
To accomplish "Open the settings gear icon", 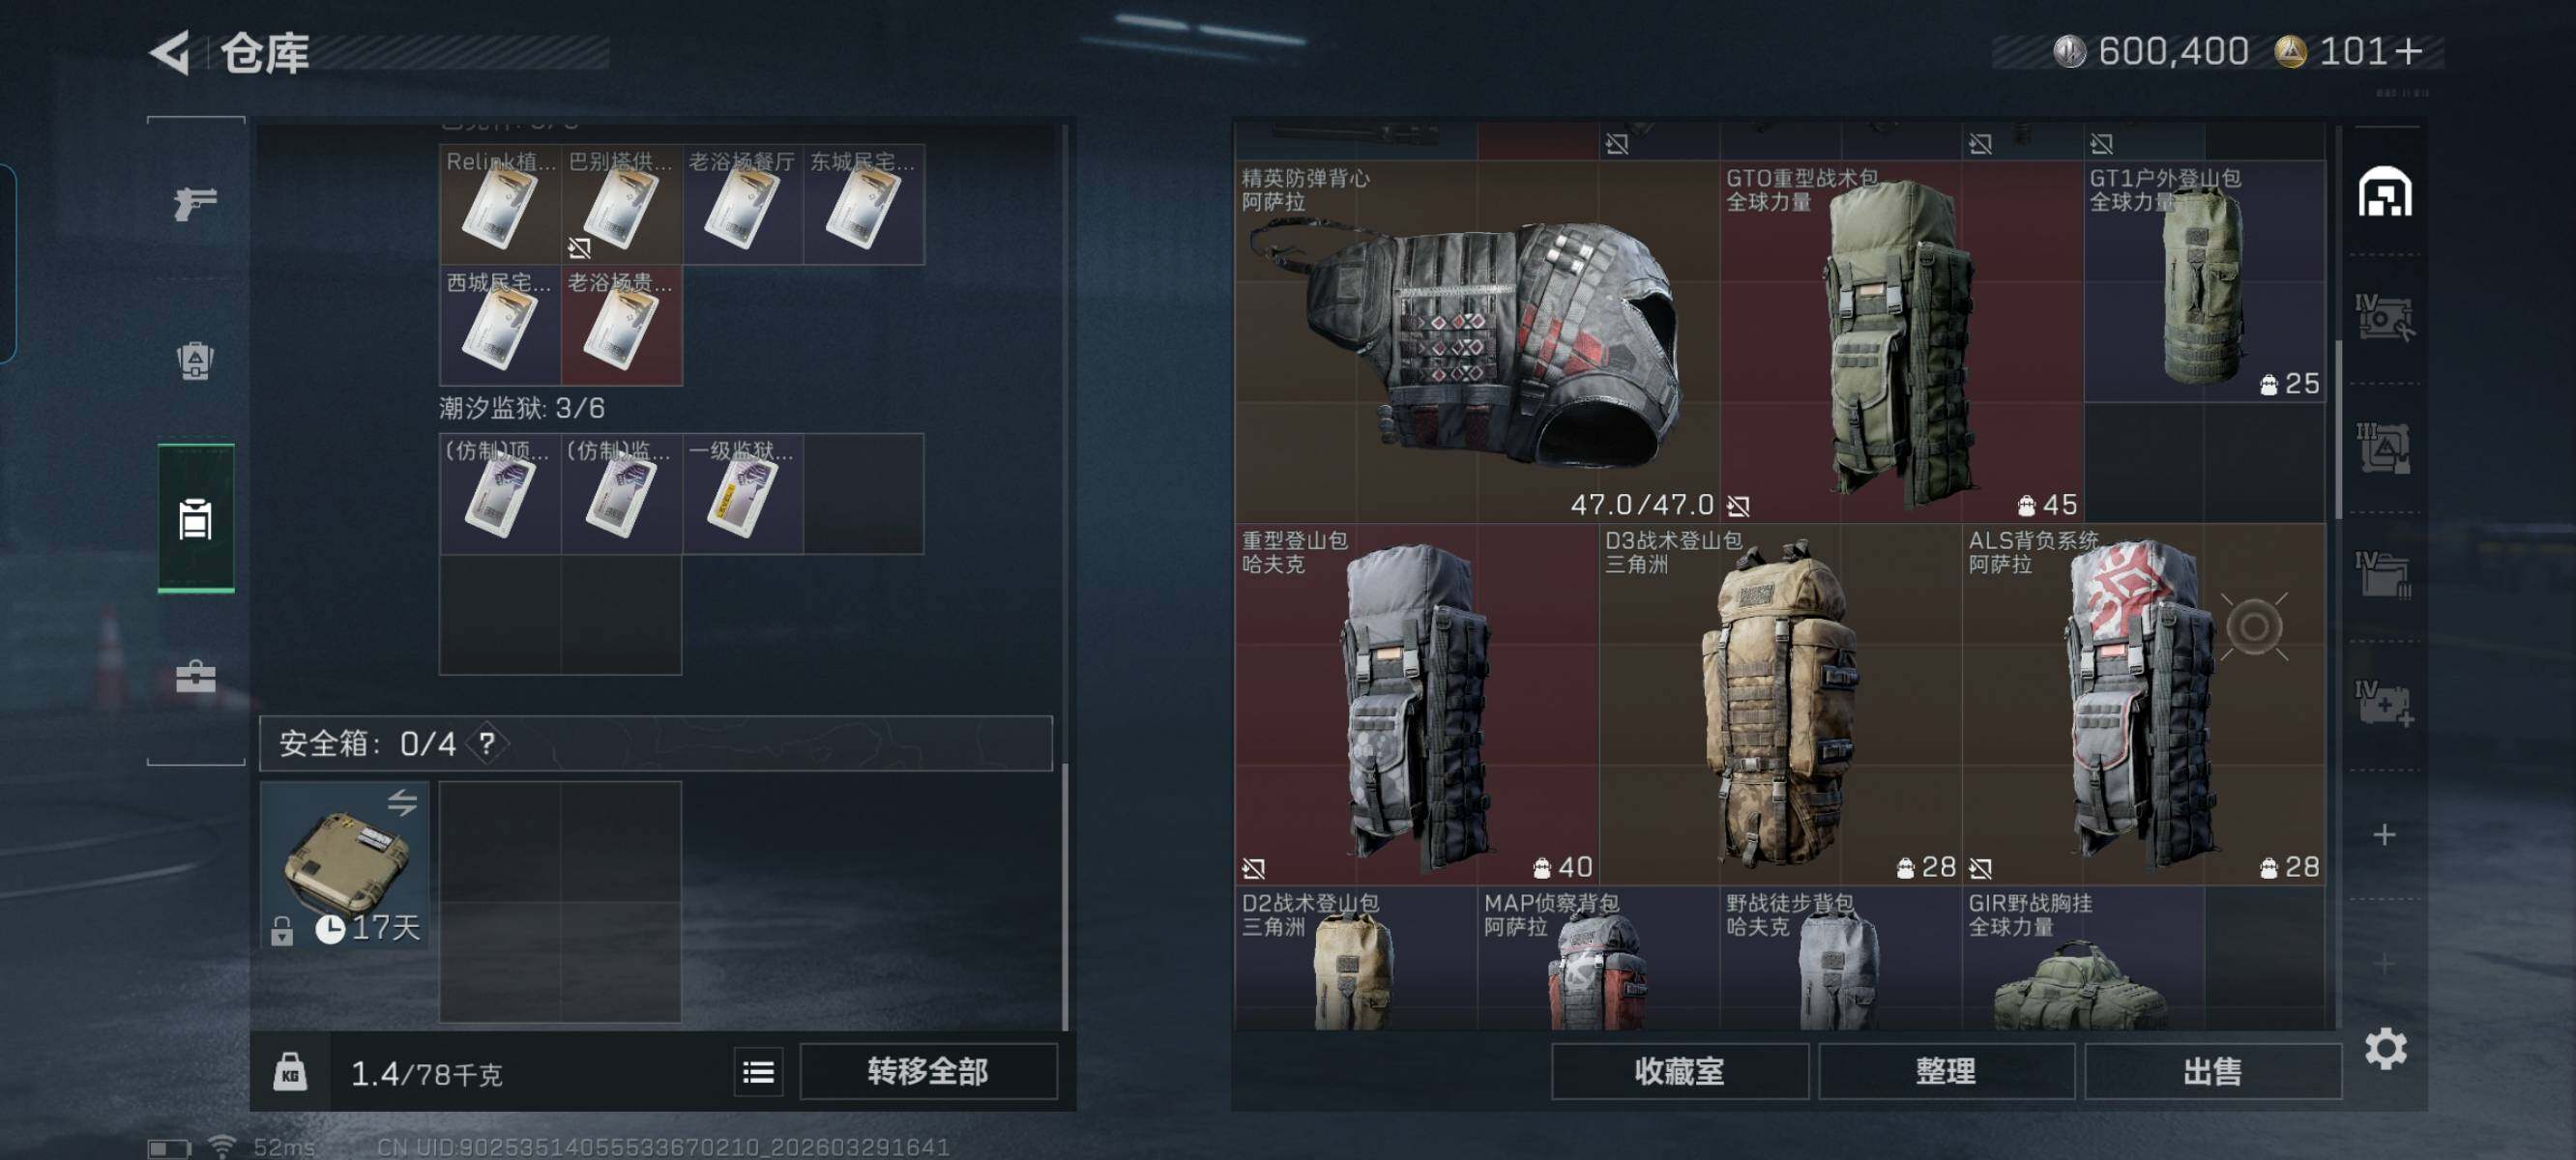I will coord(2385,1048).
